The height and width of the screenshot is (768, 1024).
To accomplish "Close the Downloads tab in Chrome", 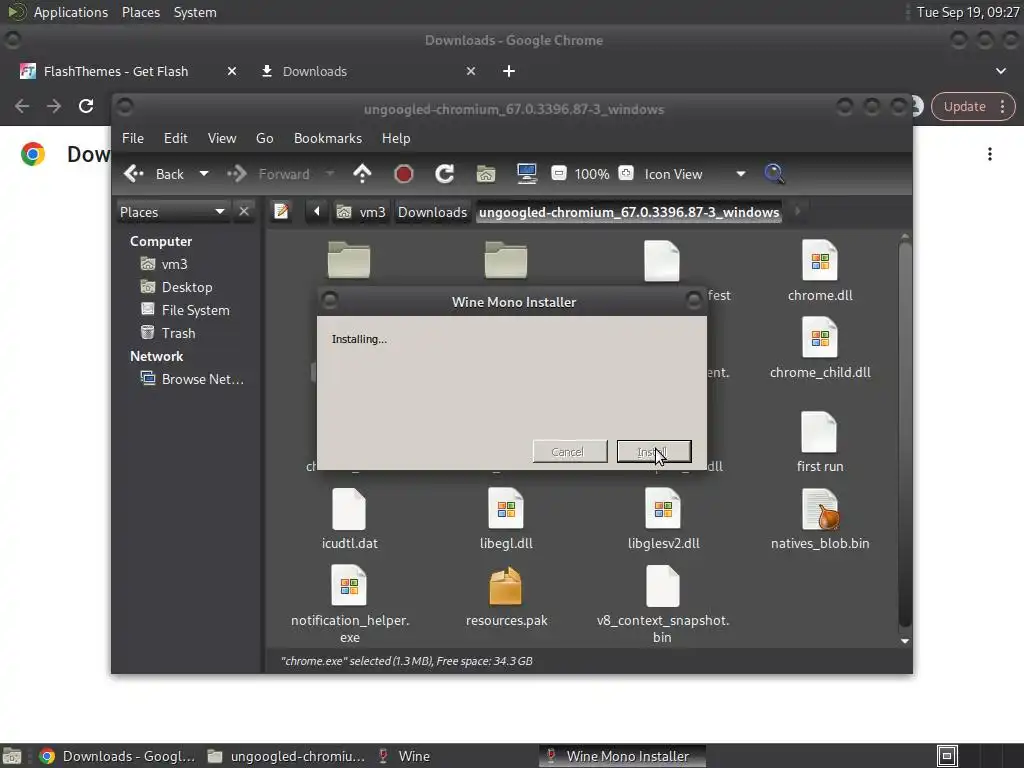I will pyautogui.click(x=471, y=71).
